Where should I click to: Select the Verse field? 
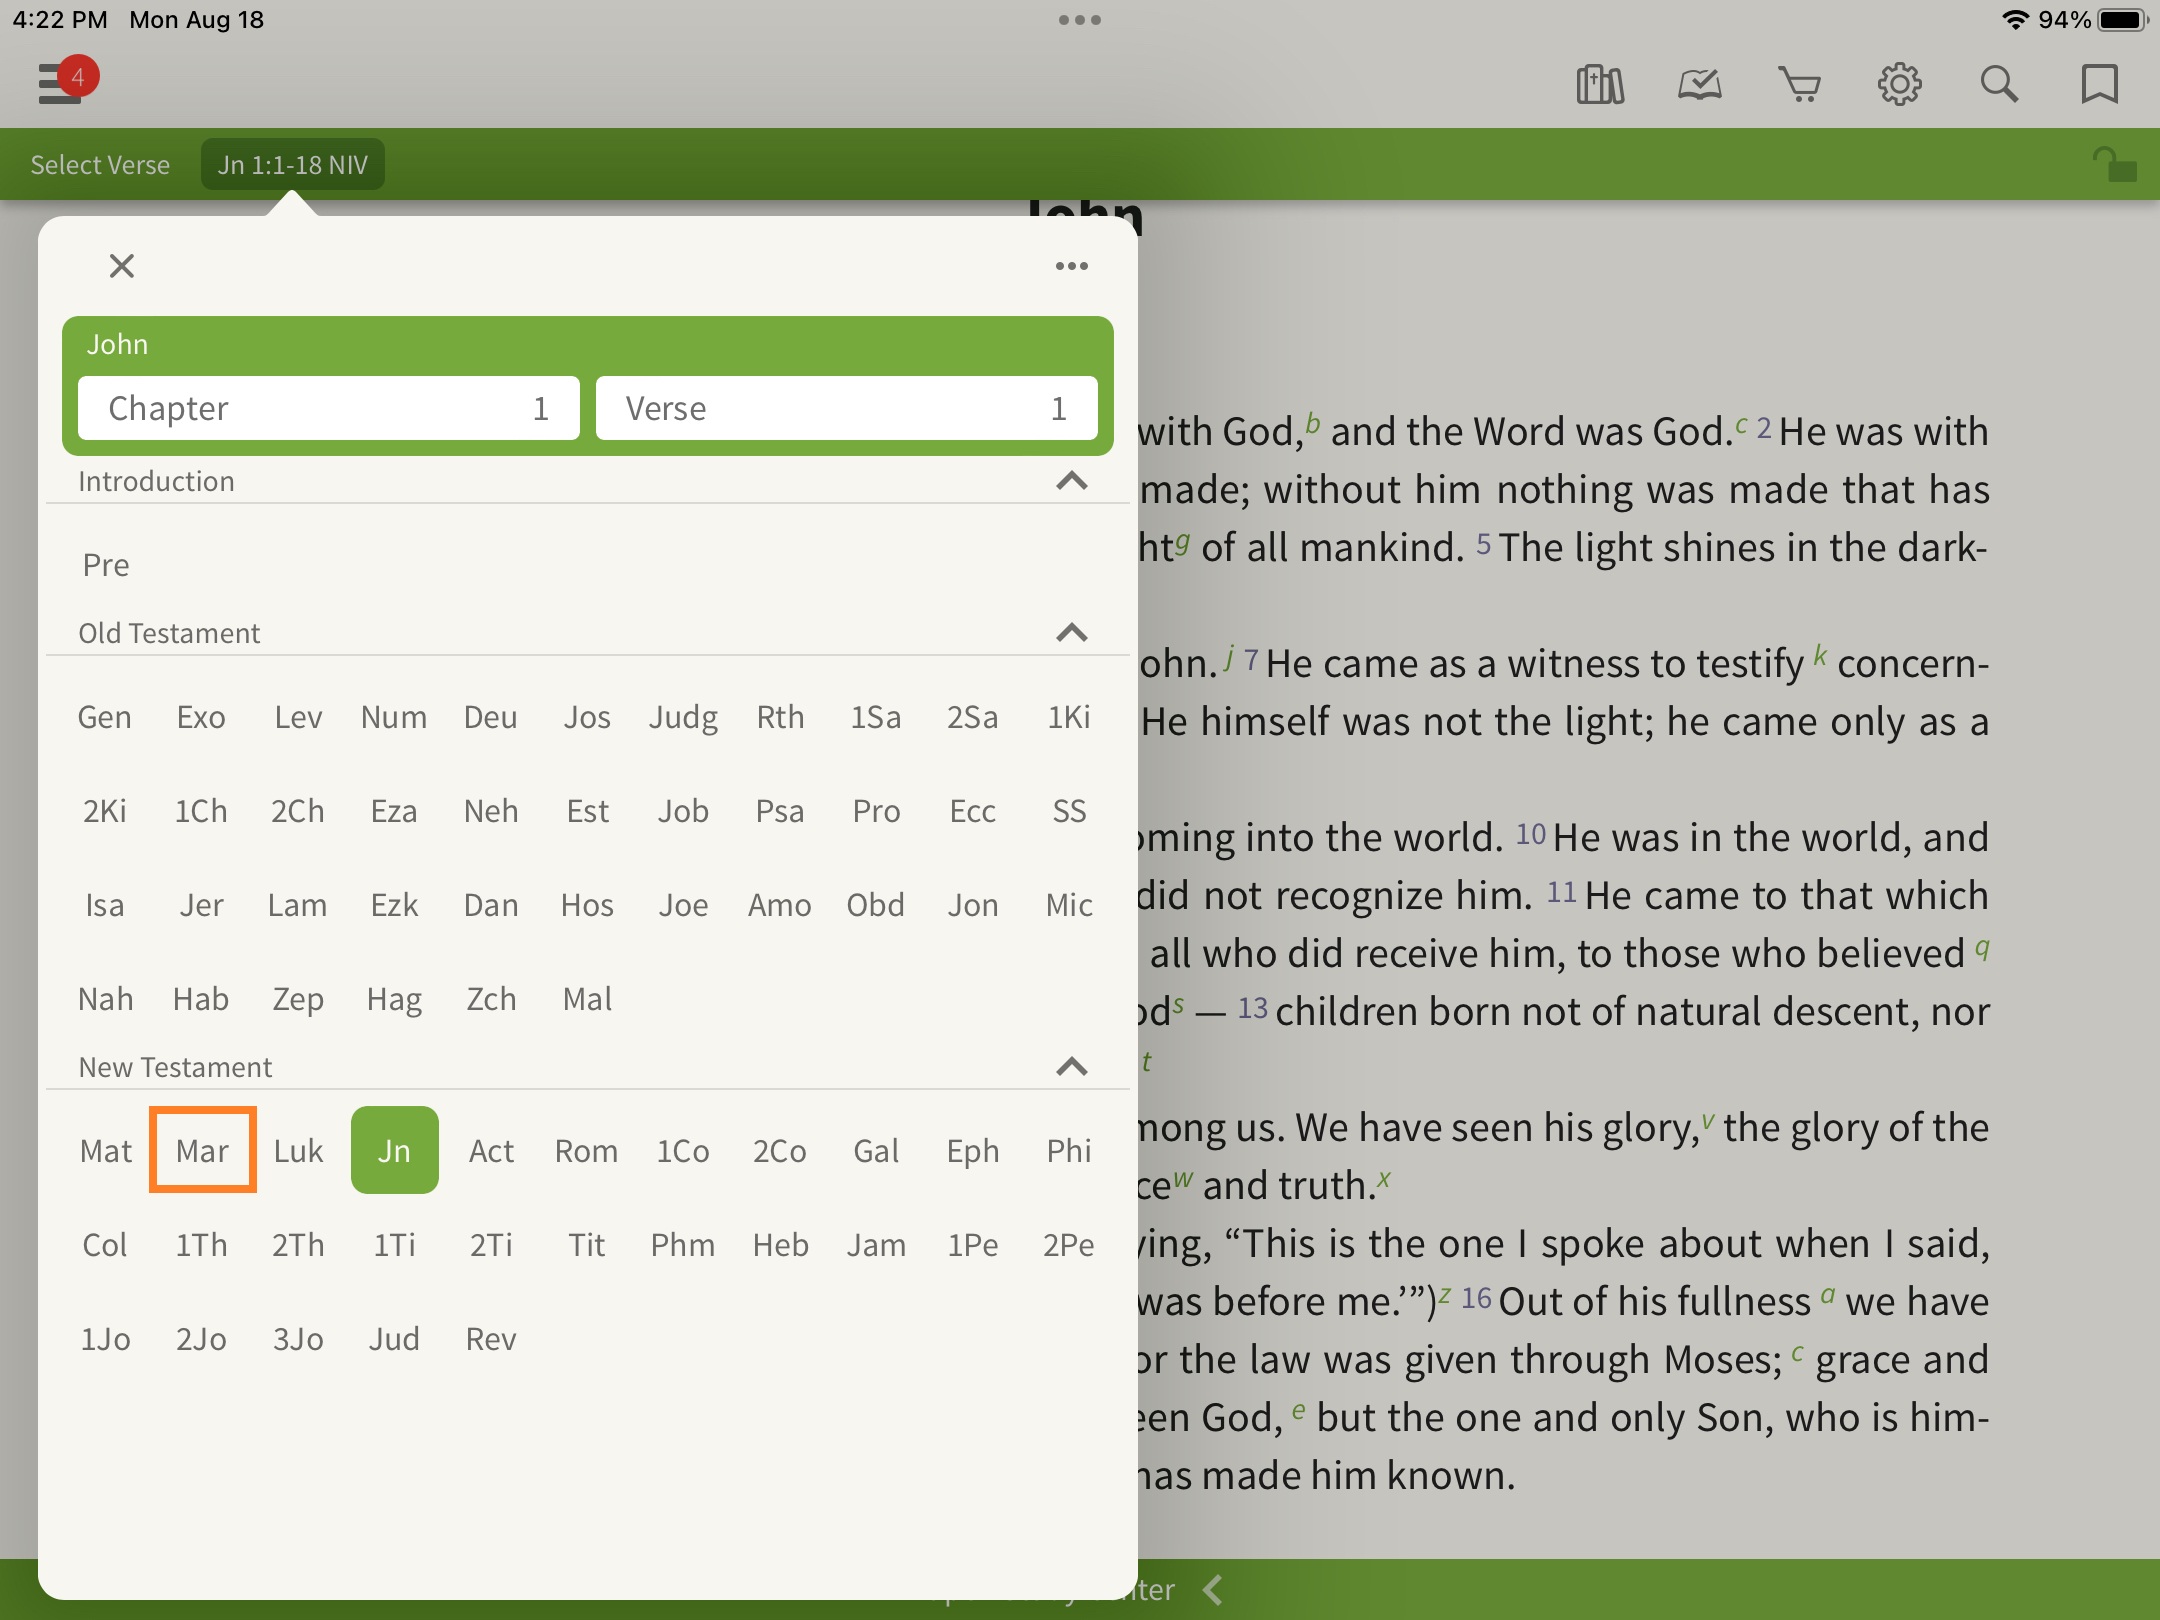click(846, 408)
